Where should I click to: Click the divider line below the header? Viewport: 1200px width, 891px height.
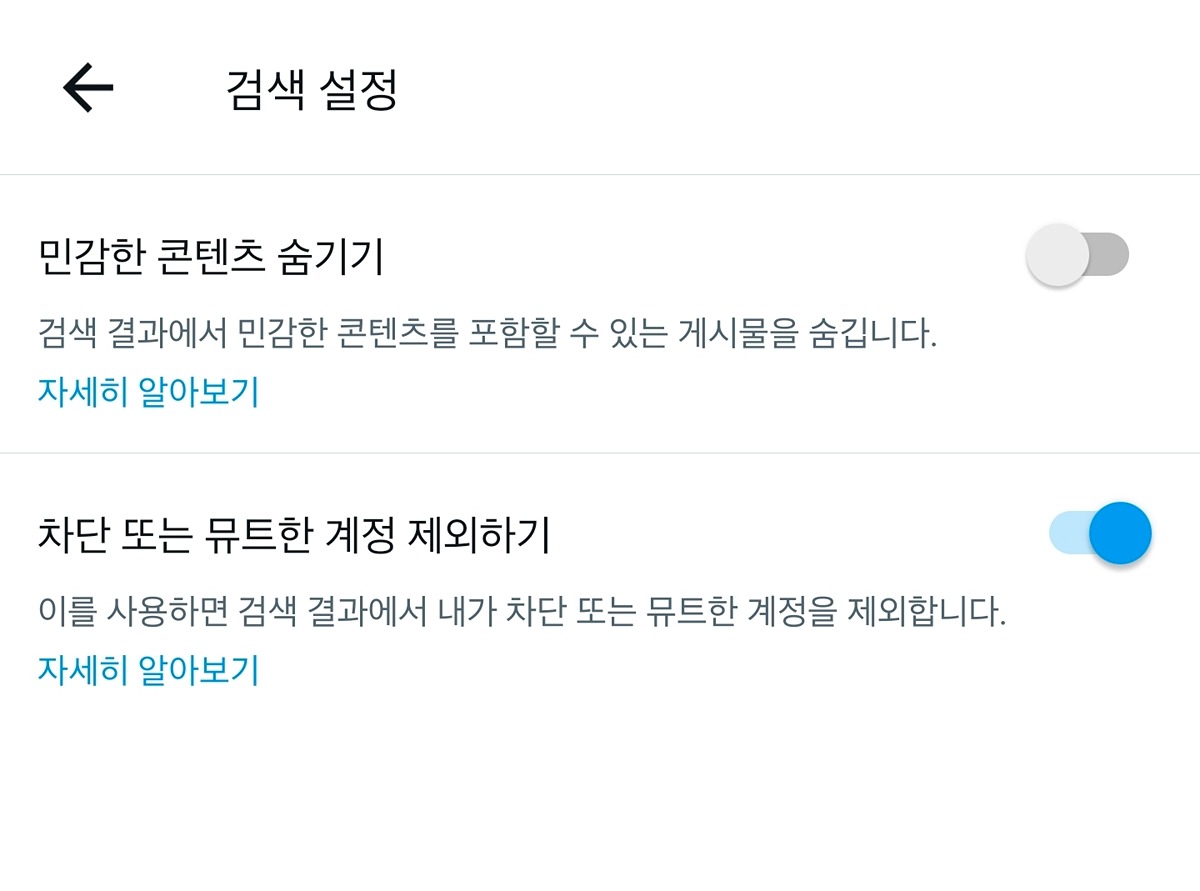(600, 175)
